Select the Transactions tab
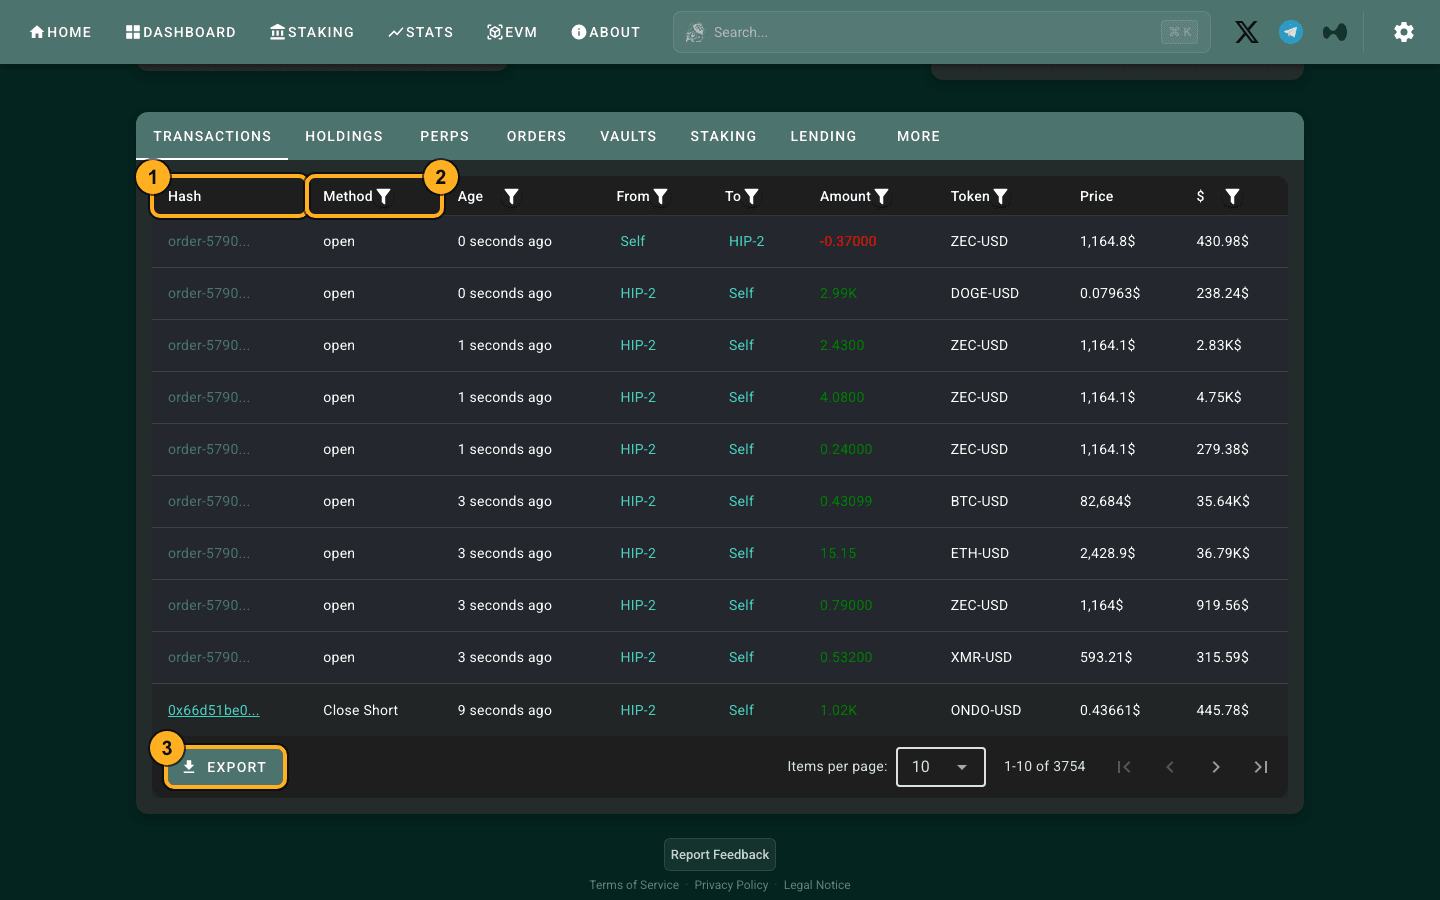The height and width of the screenshot is (900, 1440). [212, 136]
